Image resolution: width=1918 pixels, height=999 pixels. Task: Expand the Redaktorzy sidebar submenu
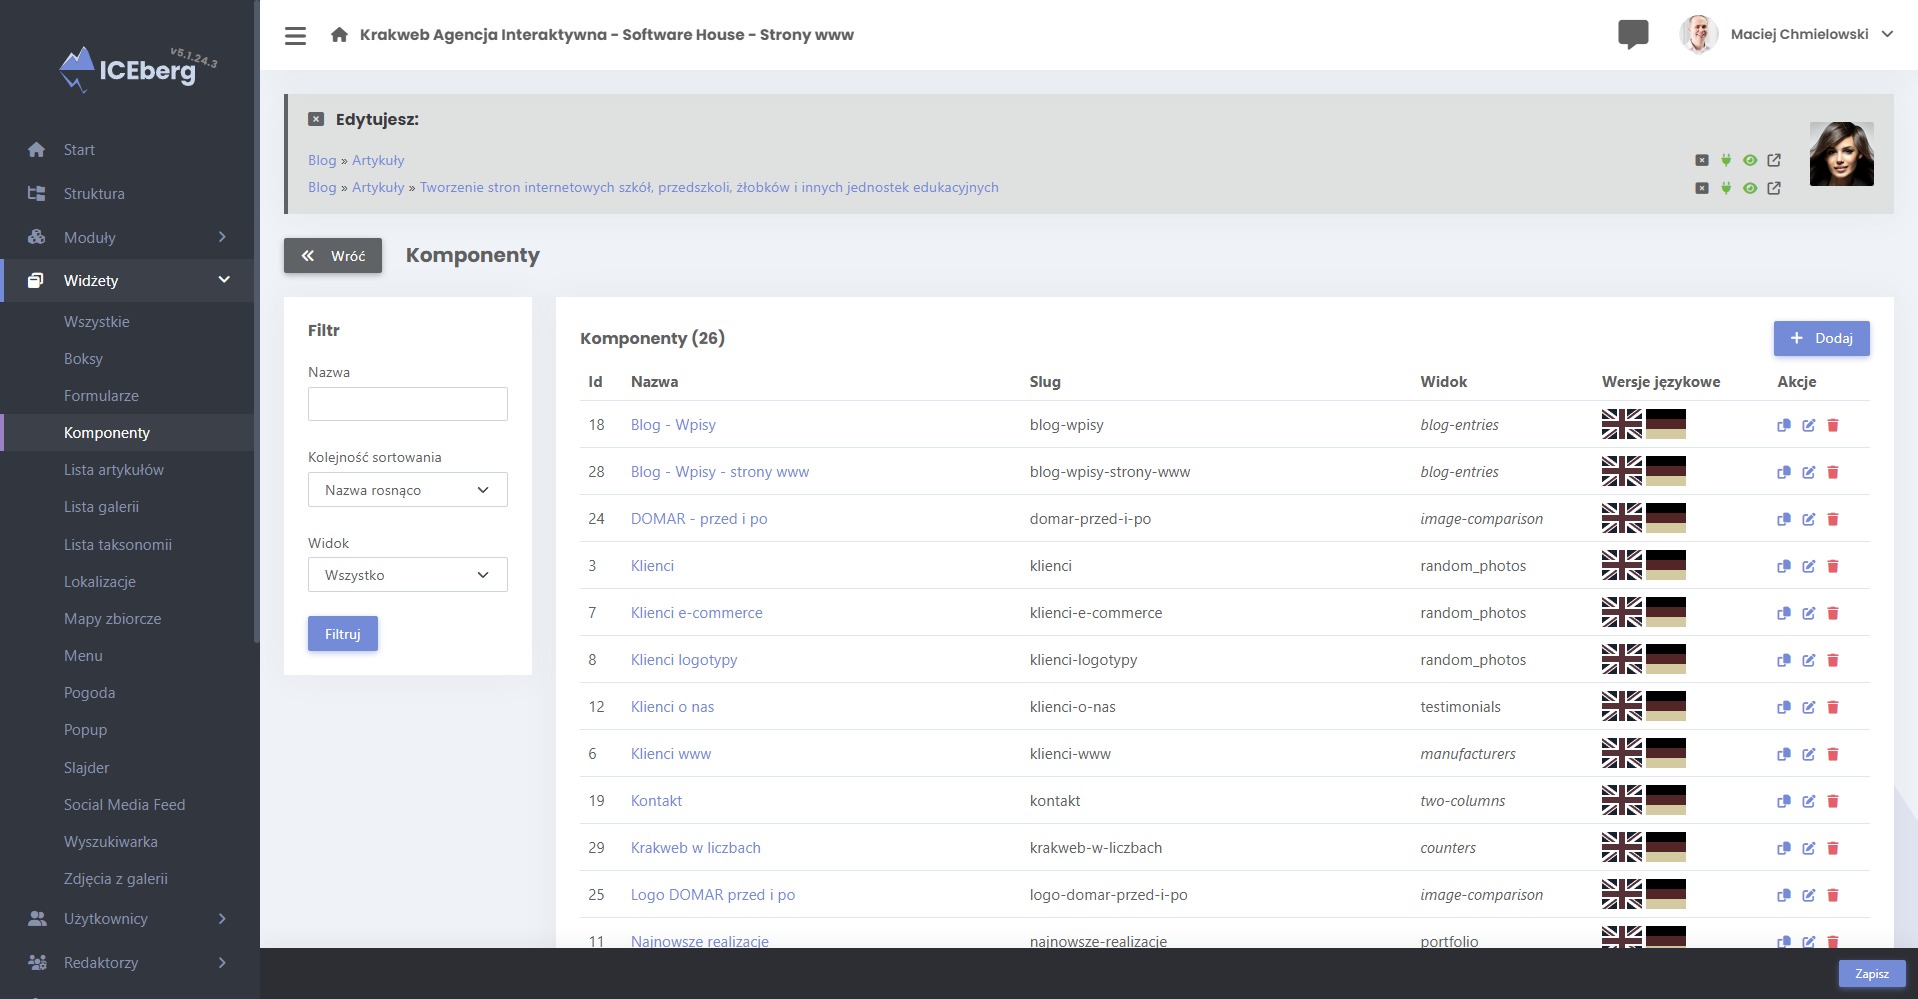point(222,962)
